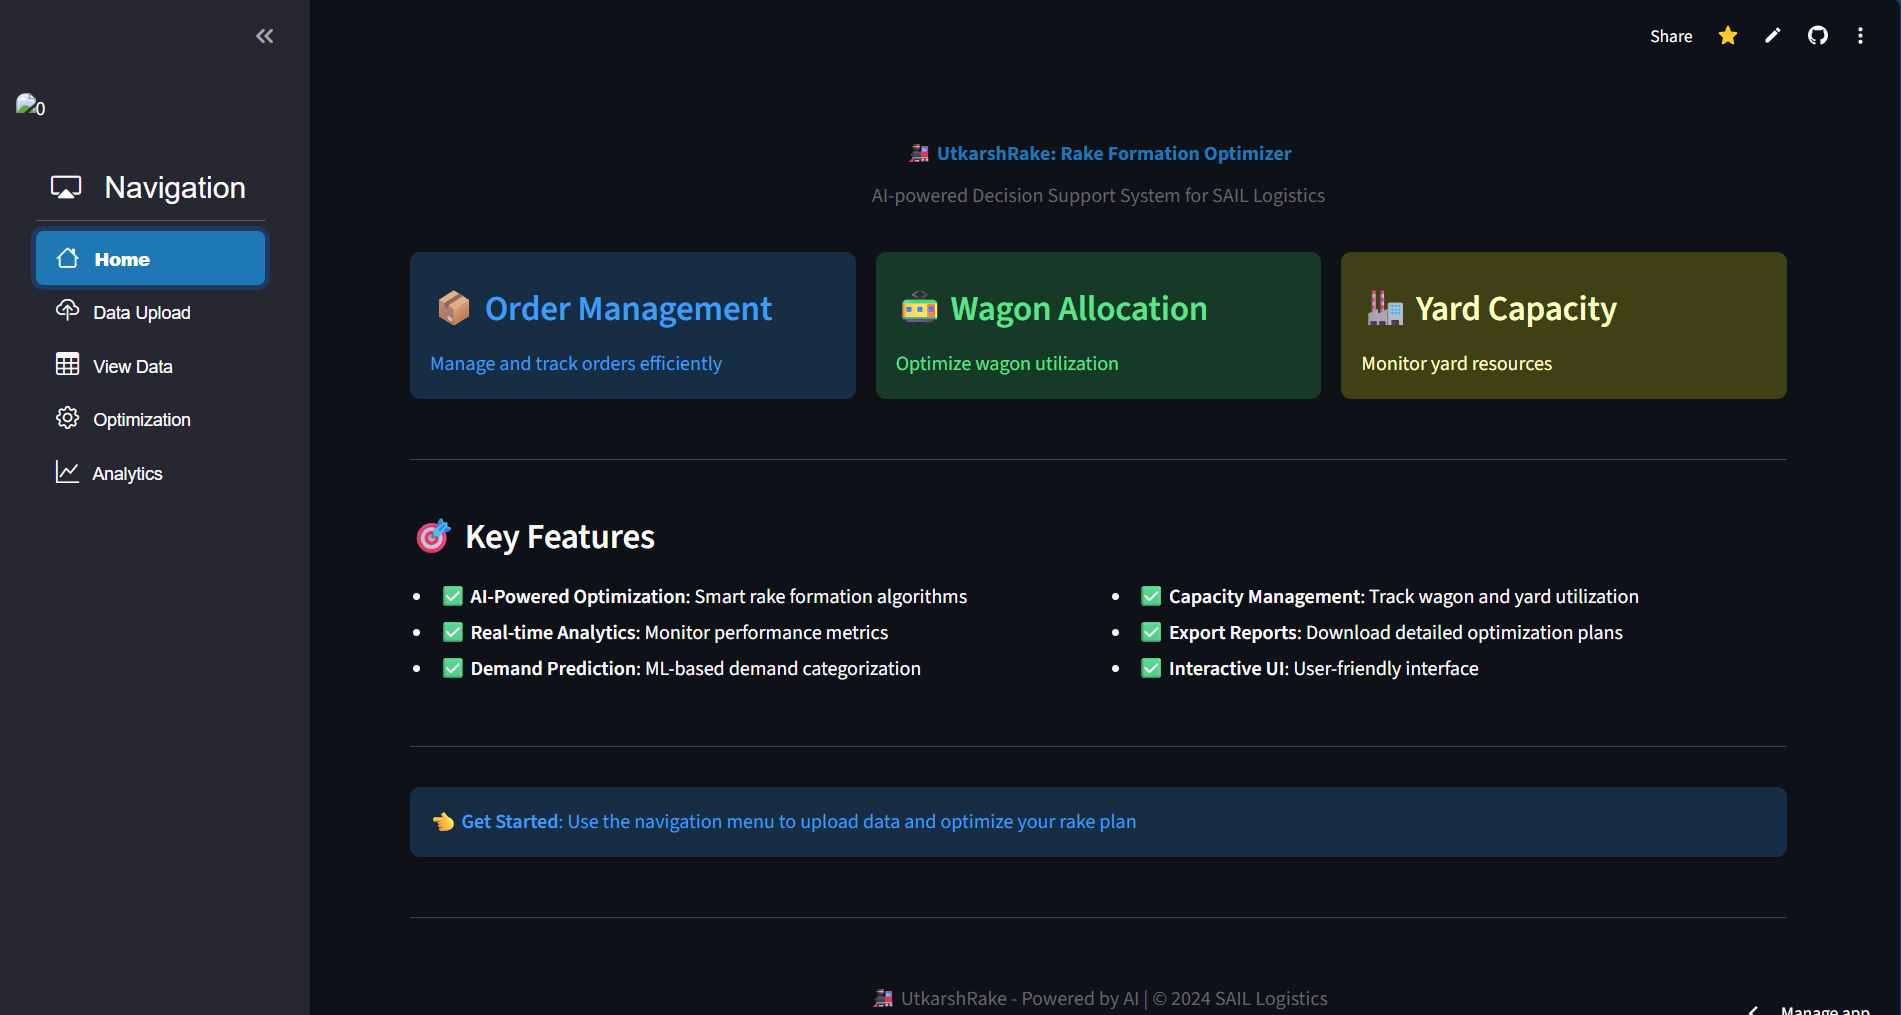Screen dimensions: 1901x1015
Task: Open the GitHub repository icon
Action: pyautogui.click(x=1818, y=36)
